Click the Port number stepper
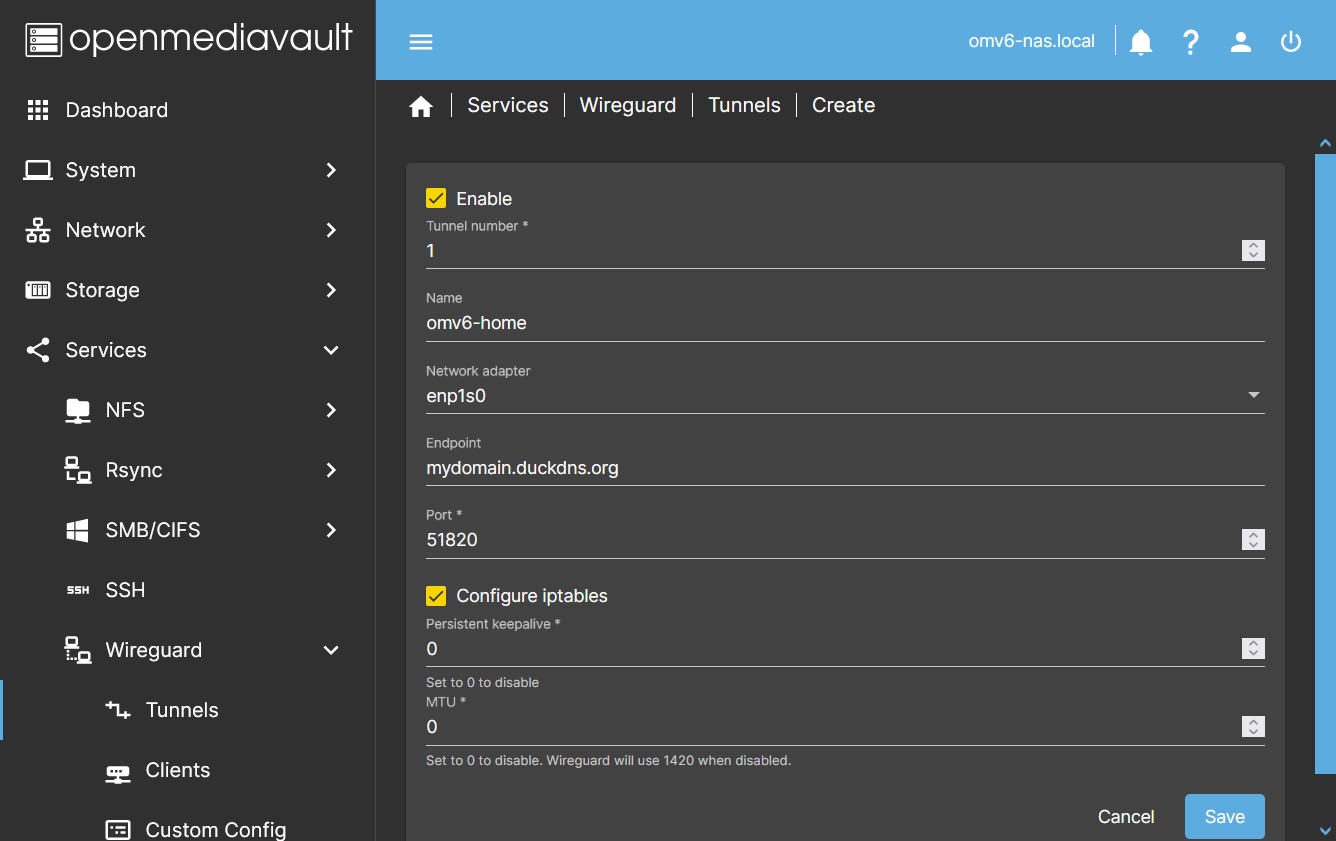 click(x=1253, y=540)
